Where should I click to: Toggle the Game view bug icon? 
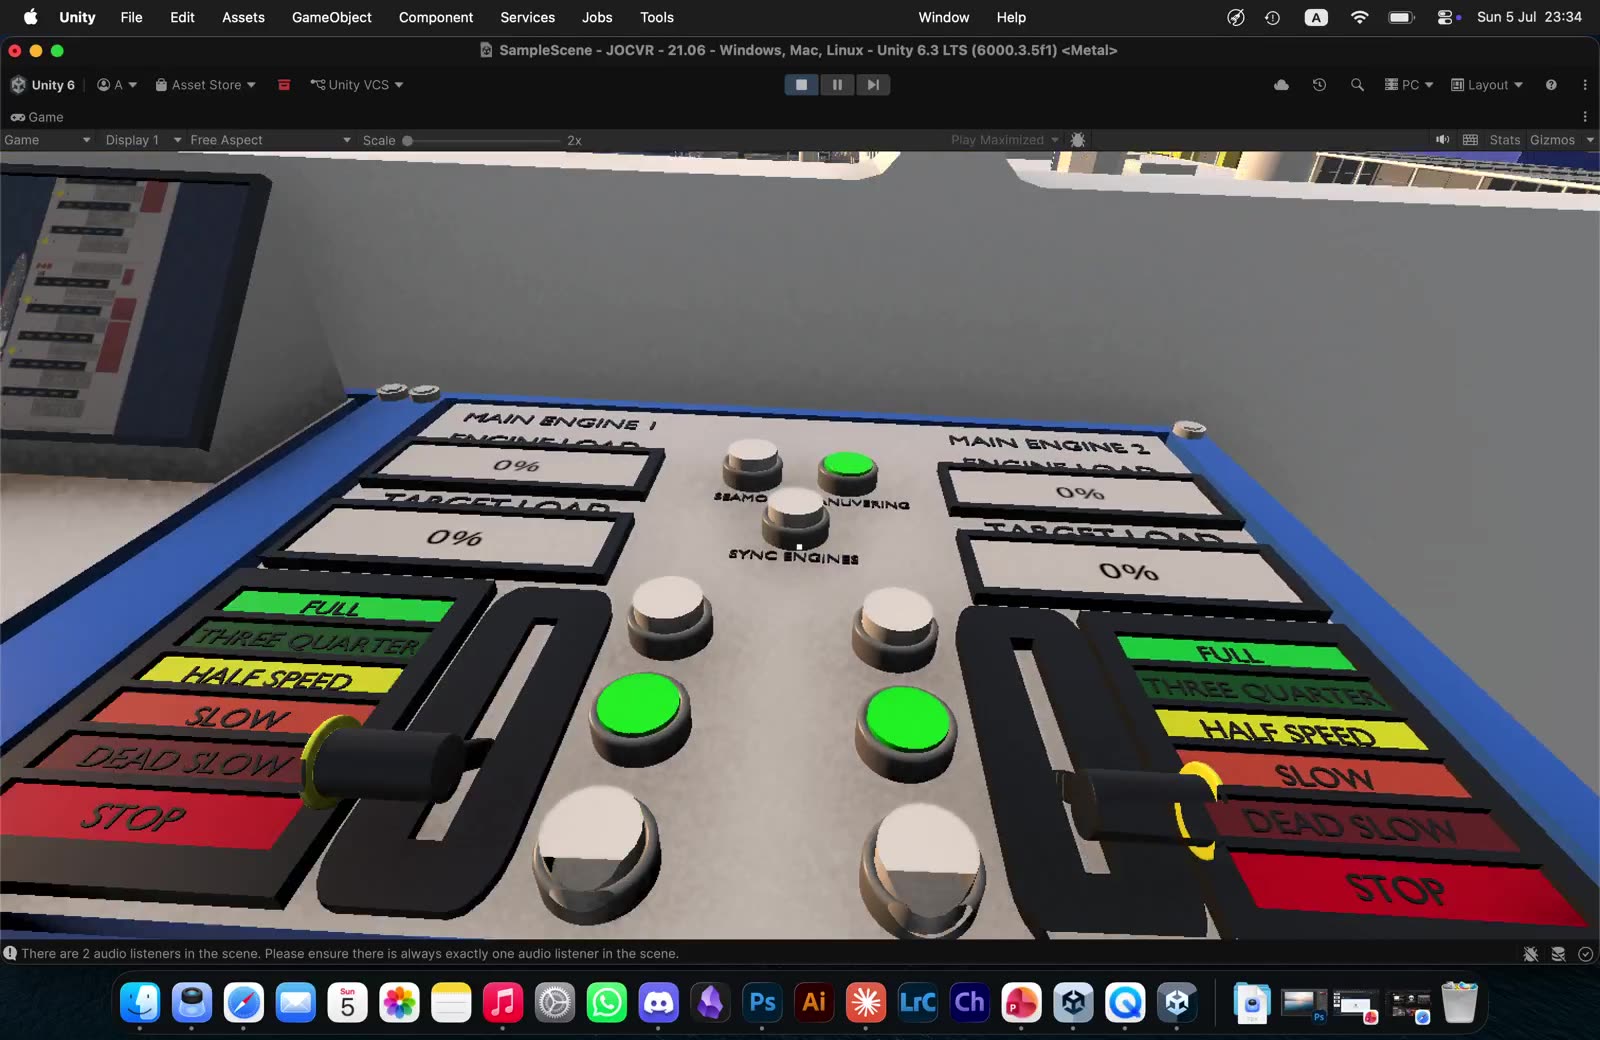[1078, 140]
